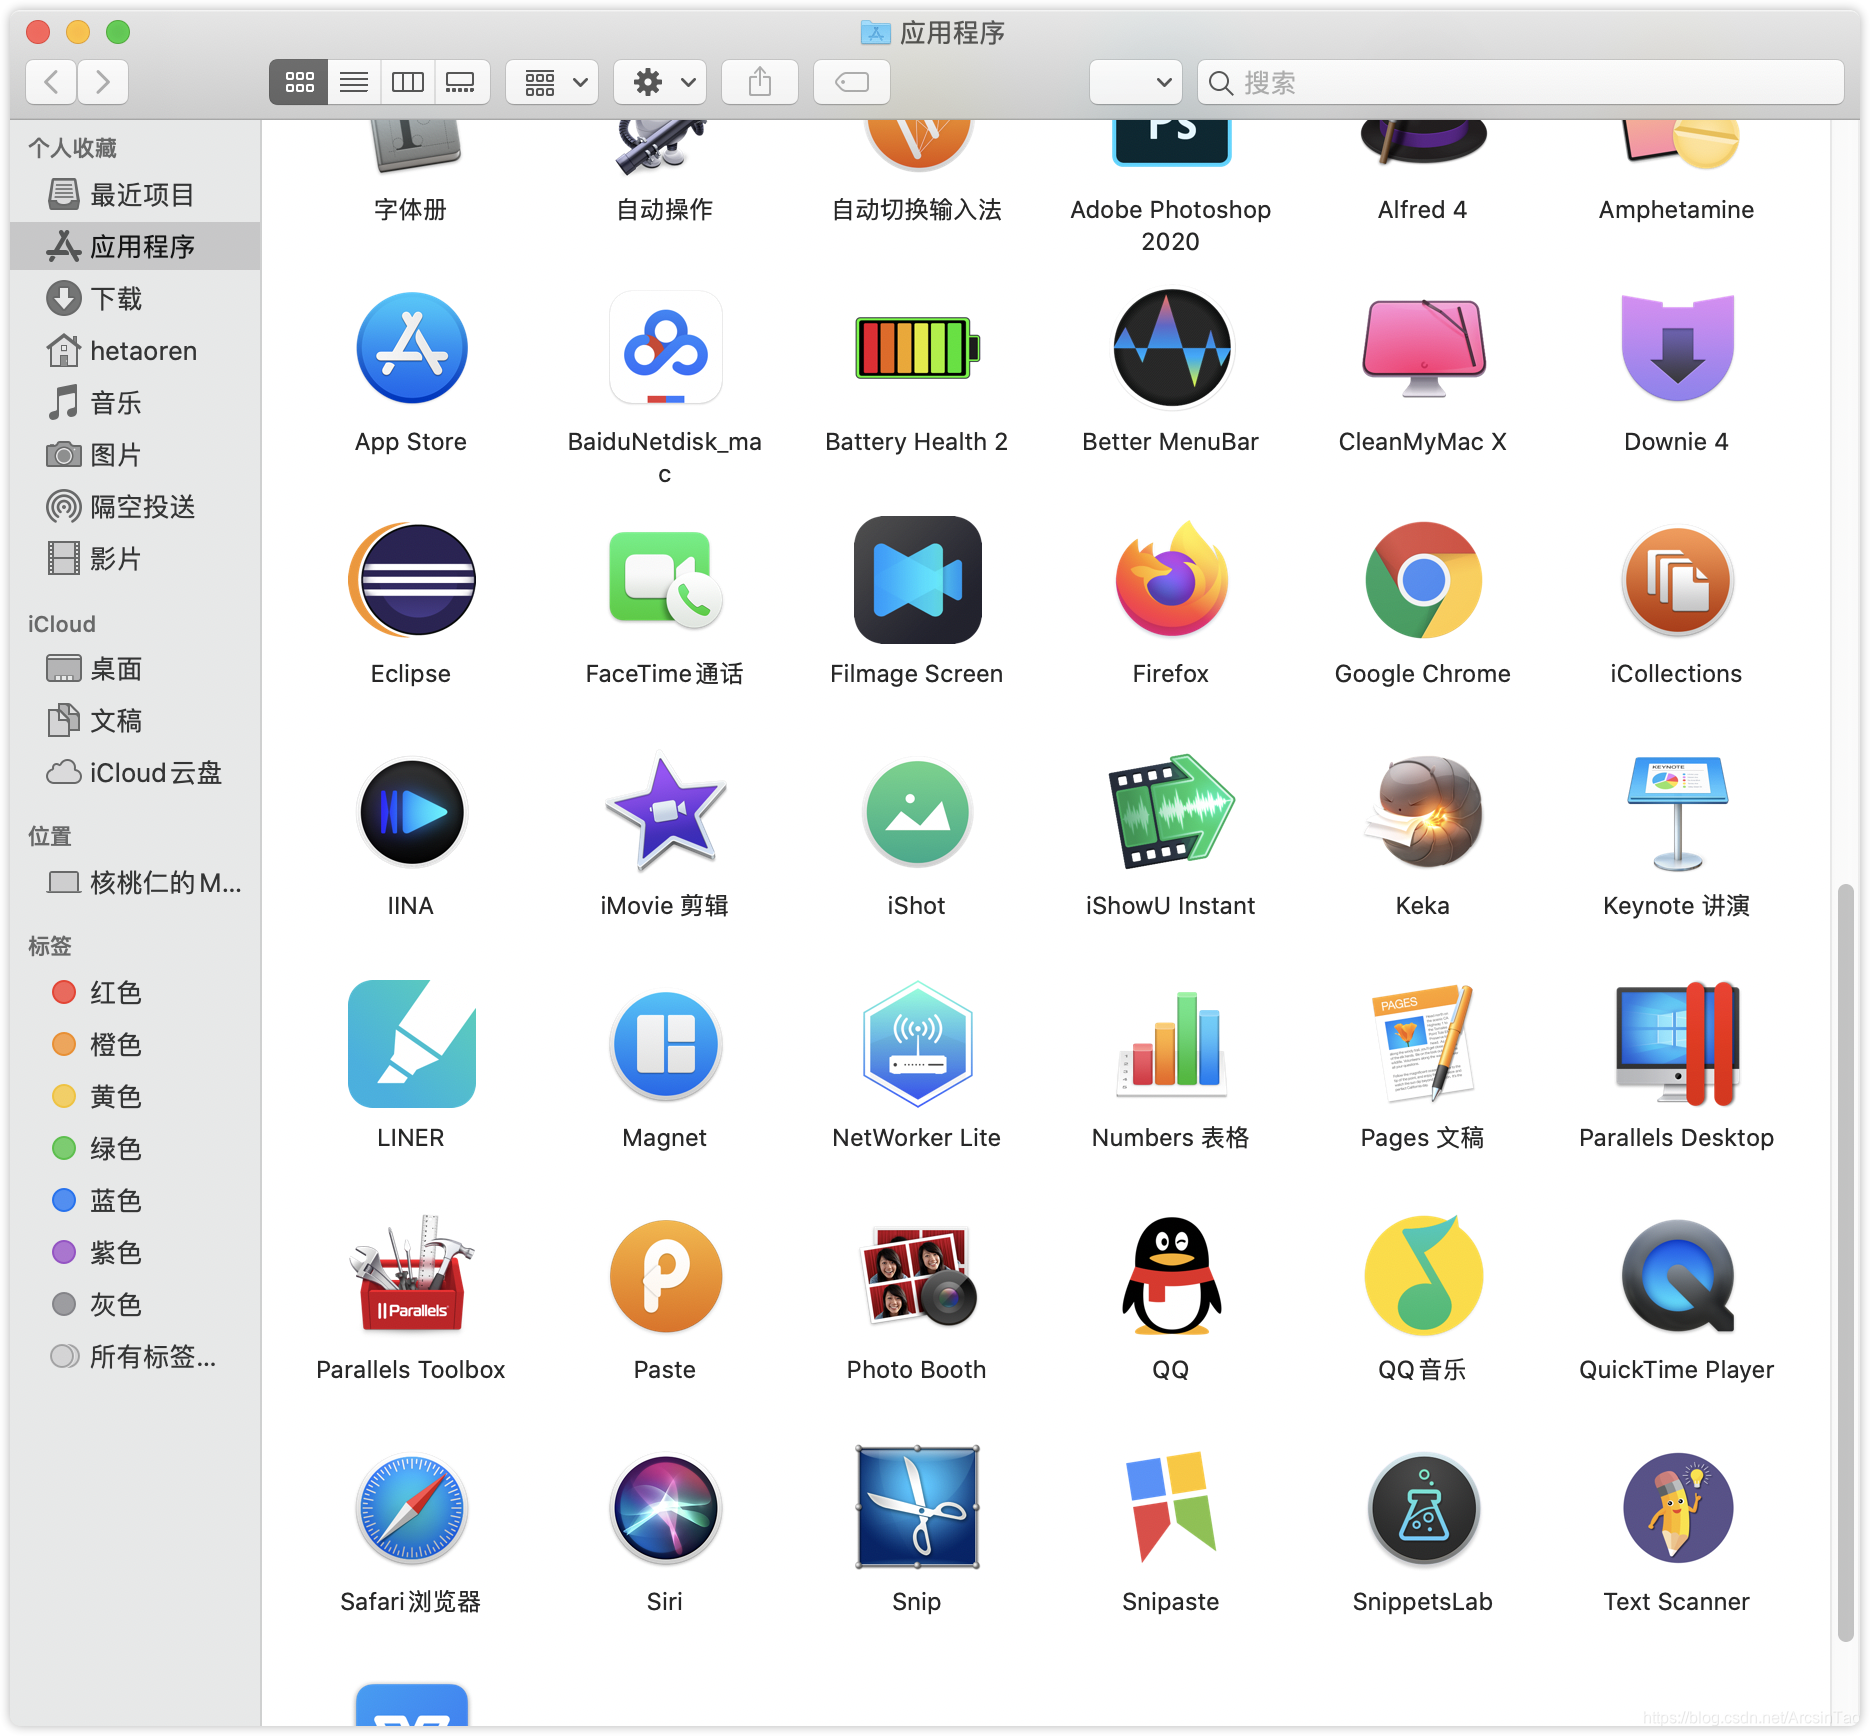Click the vertical scrollbar thumb
This screenshot has height=1736, width=1870.
[x=1846, y=1264]
